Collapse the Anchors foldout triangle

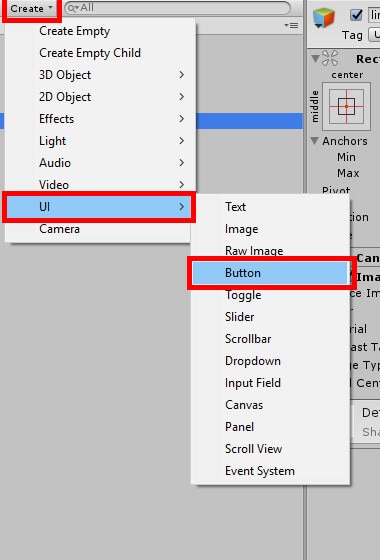314,141
